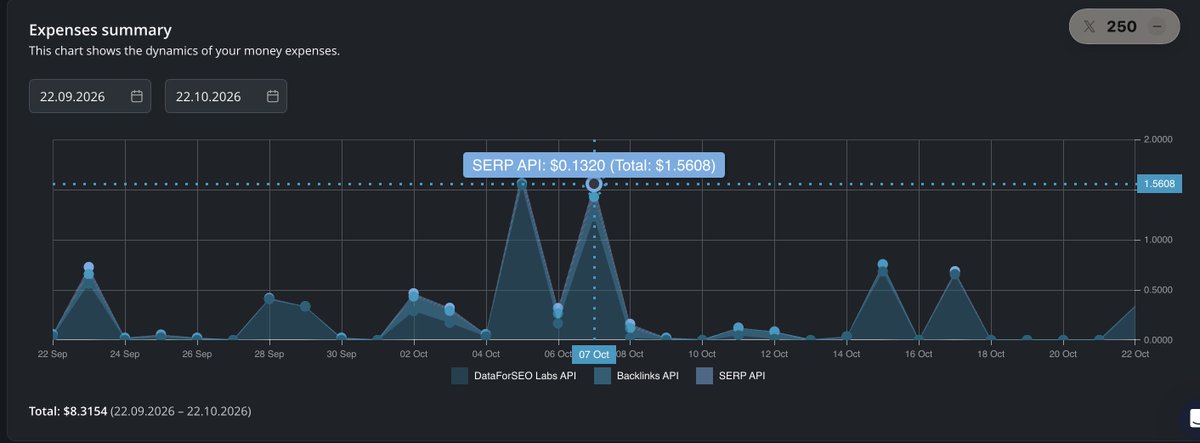The width and height of the screenshot is (1200, 443).
Task: Toggle the SERP API legend series
Action: point(730,376)
